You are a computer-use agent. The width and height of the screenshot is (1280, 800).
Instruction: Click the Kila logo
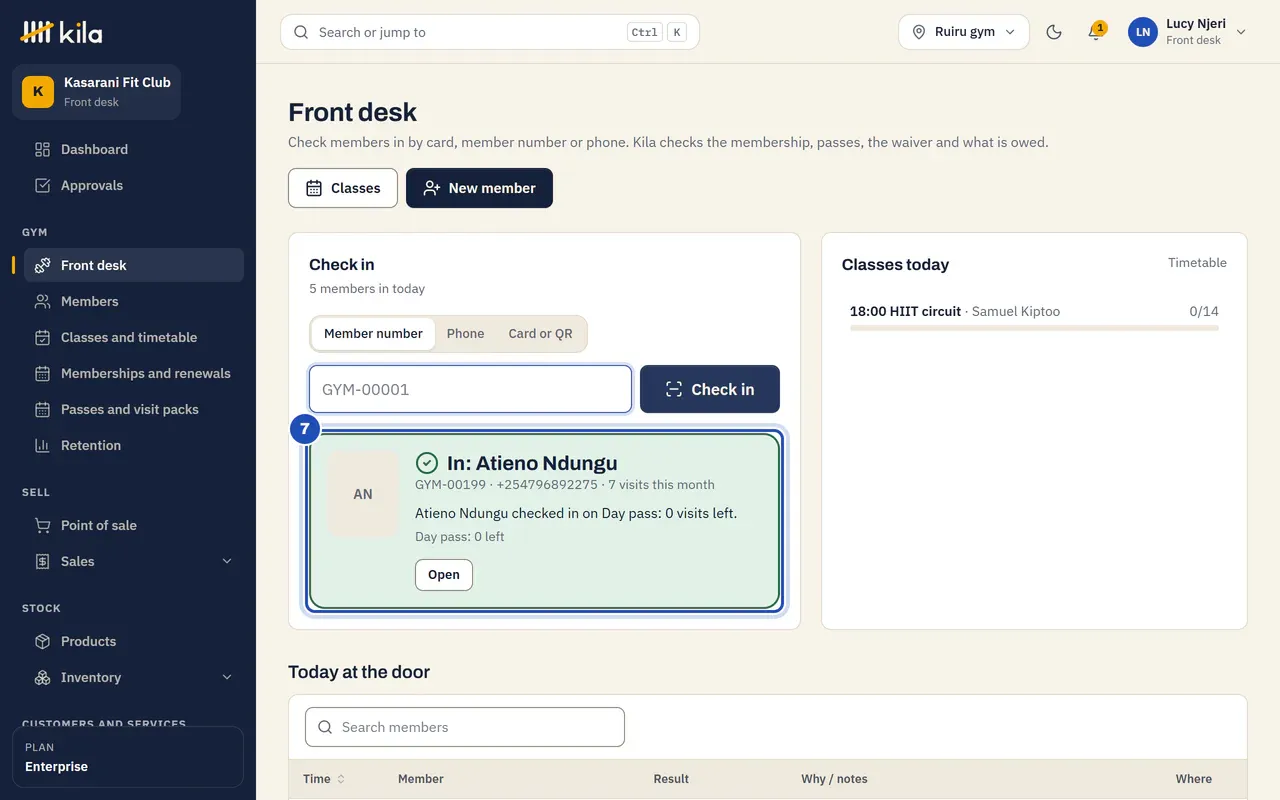pos(61,32)
